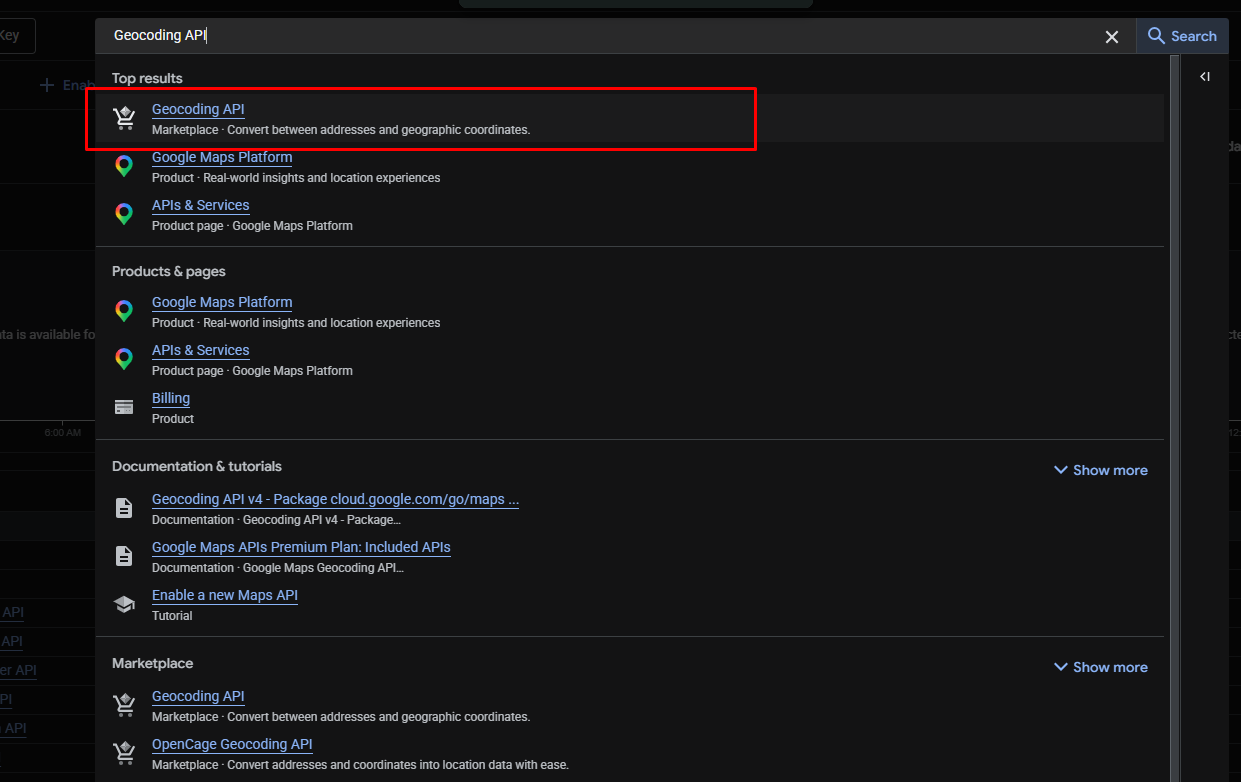
Task: Open the Billing product link
Action: [x=171, y=398]
